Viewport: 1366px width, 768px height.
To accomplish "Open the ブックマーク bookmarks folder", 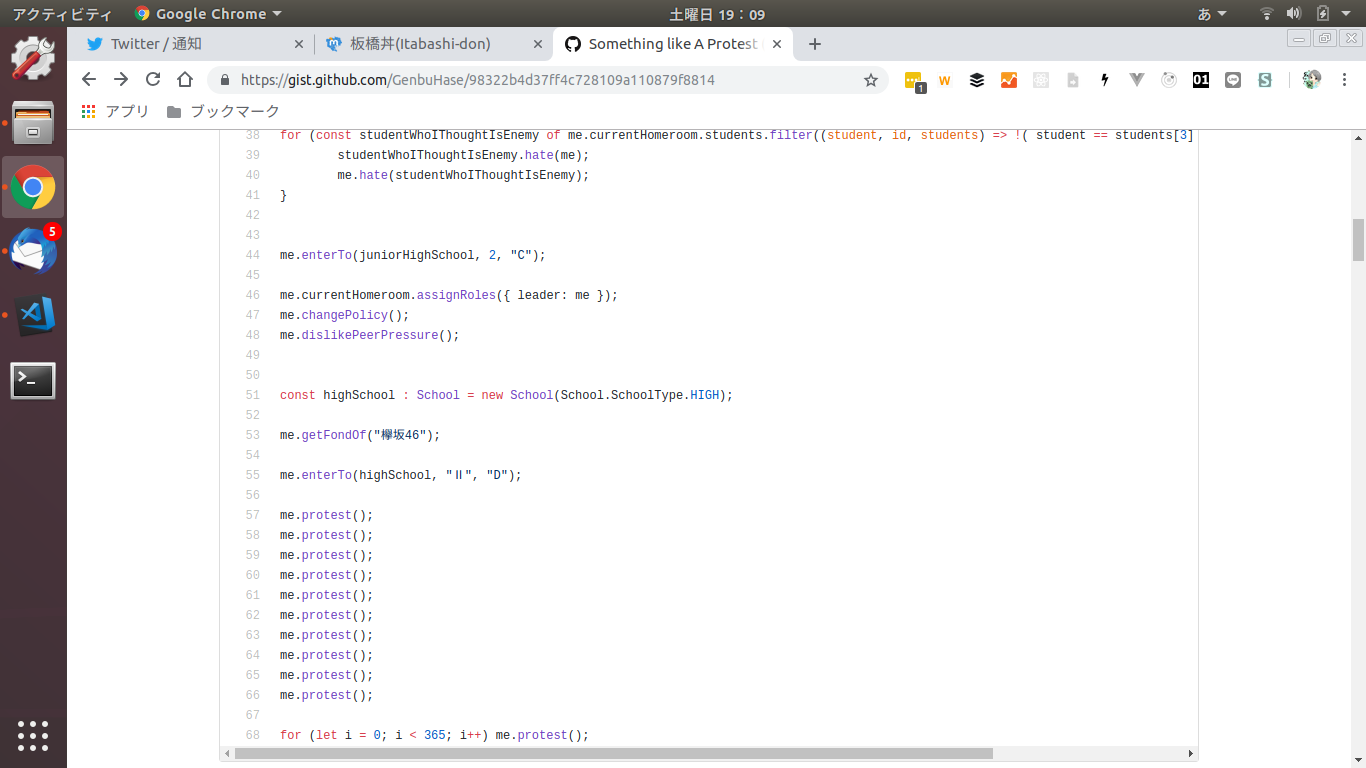I will point(224,112).
